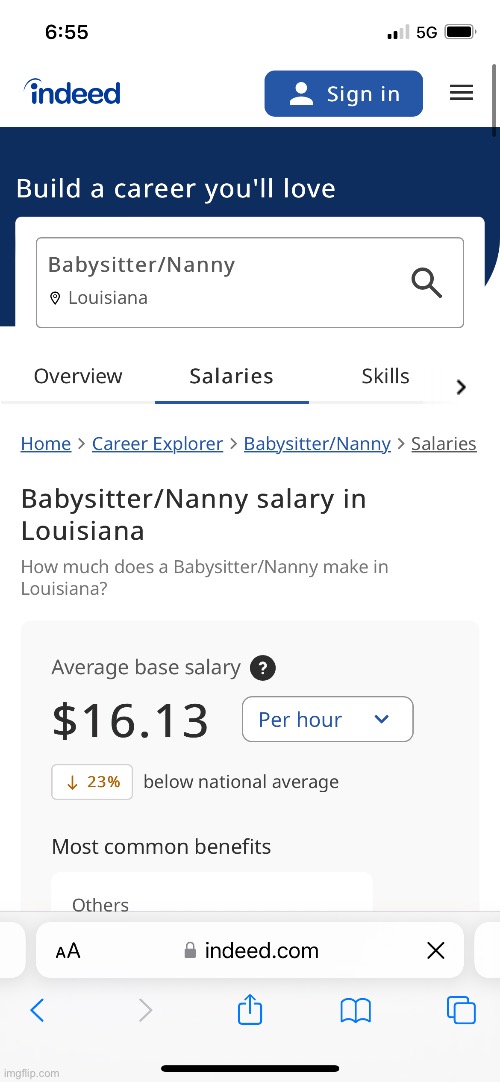Tap the Safari share icon
Screen dimensions: 500x1082
pyautogui.click(x=250, y=1010)
